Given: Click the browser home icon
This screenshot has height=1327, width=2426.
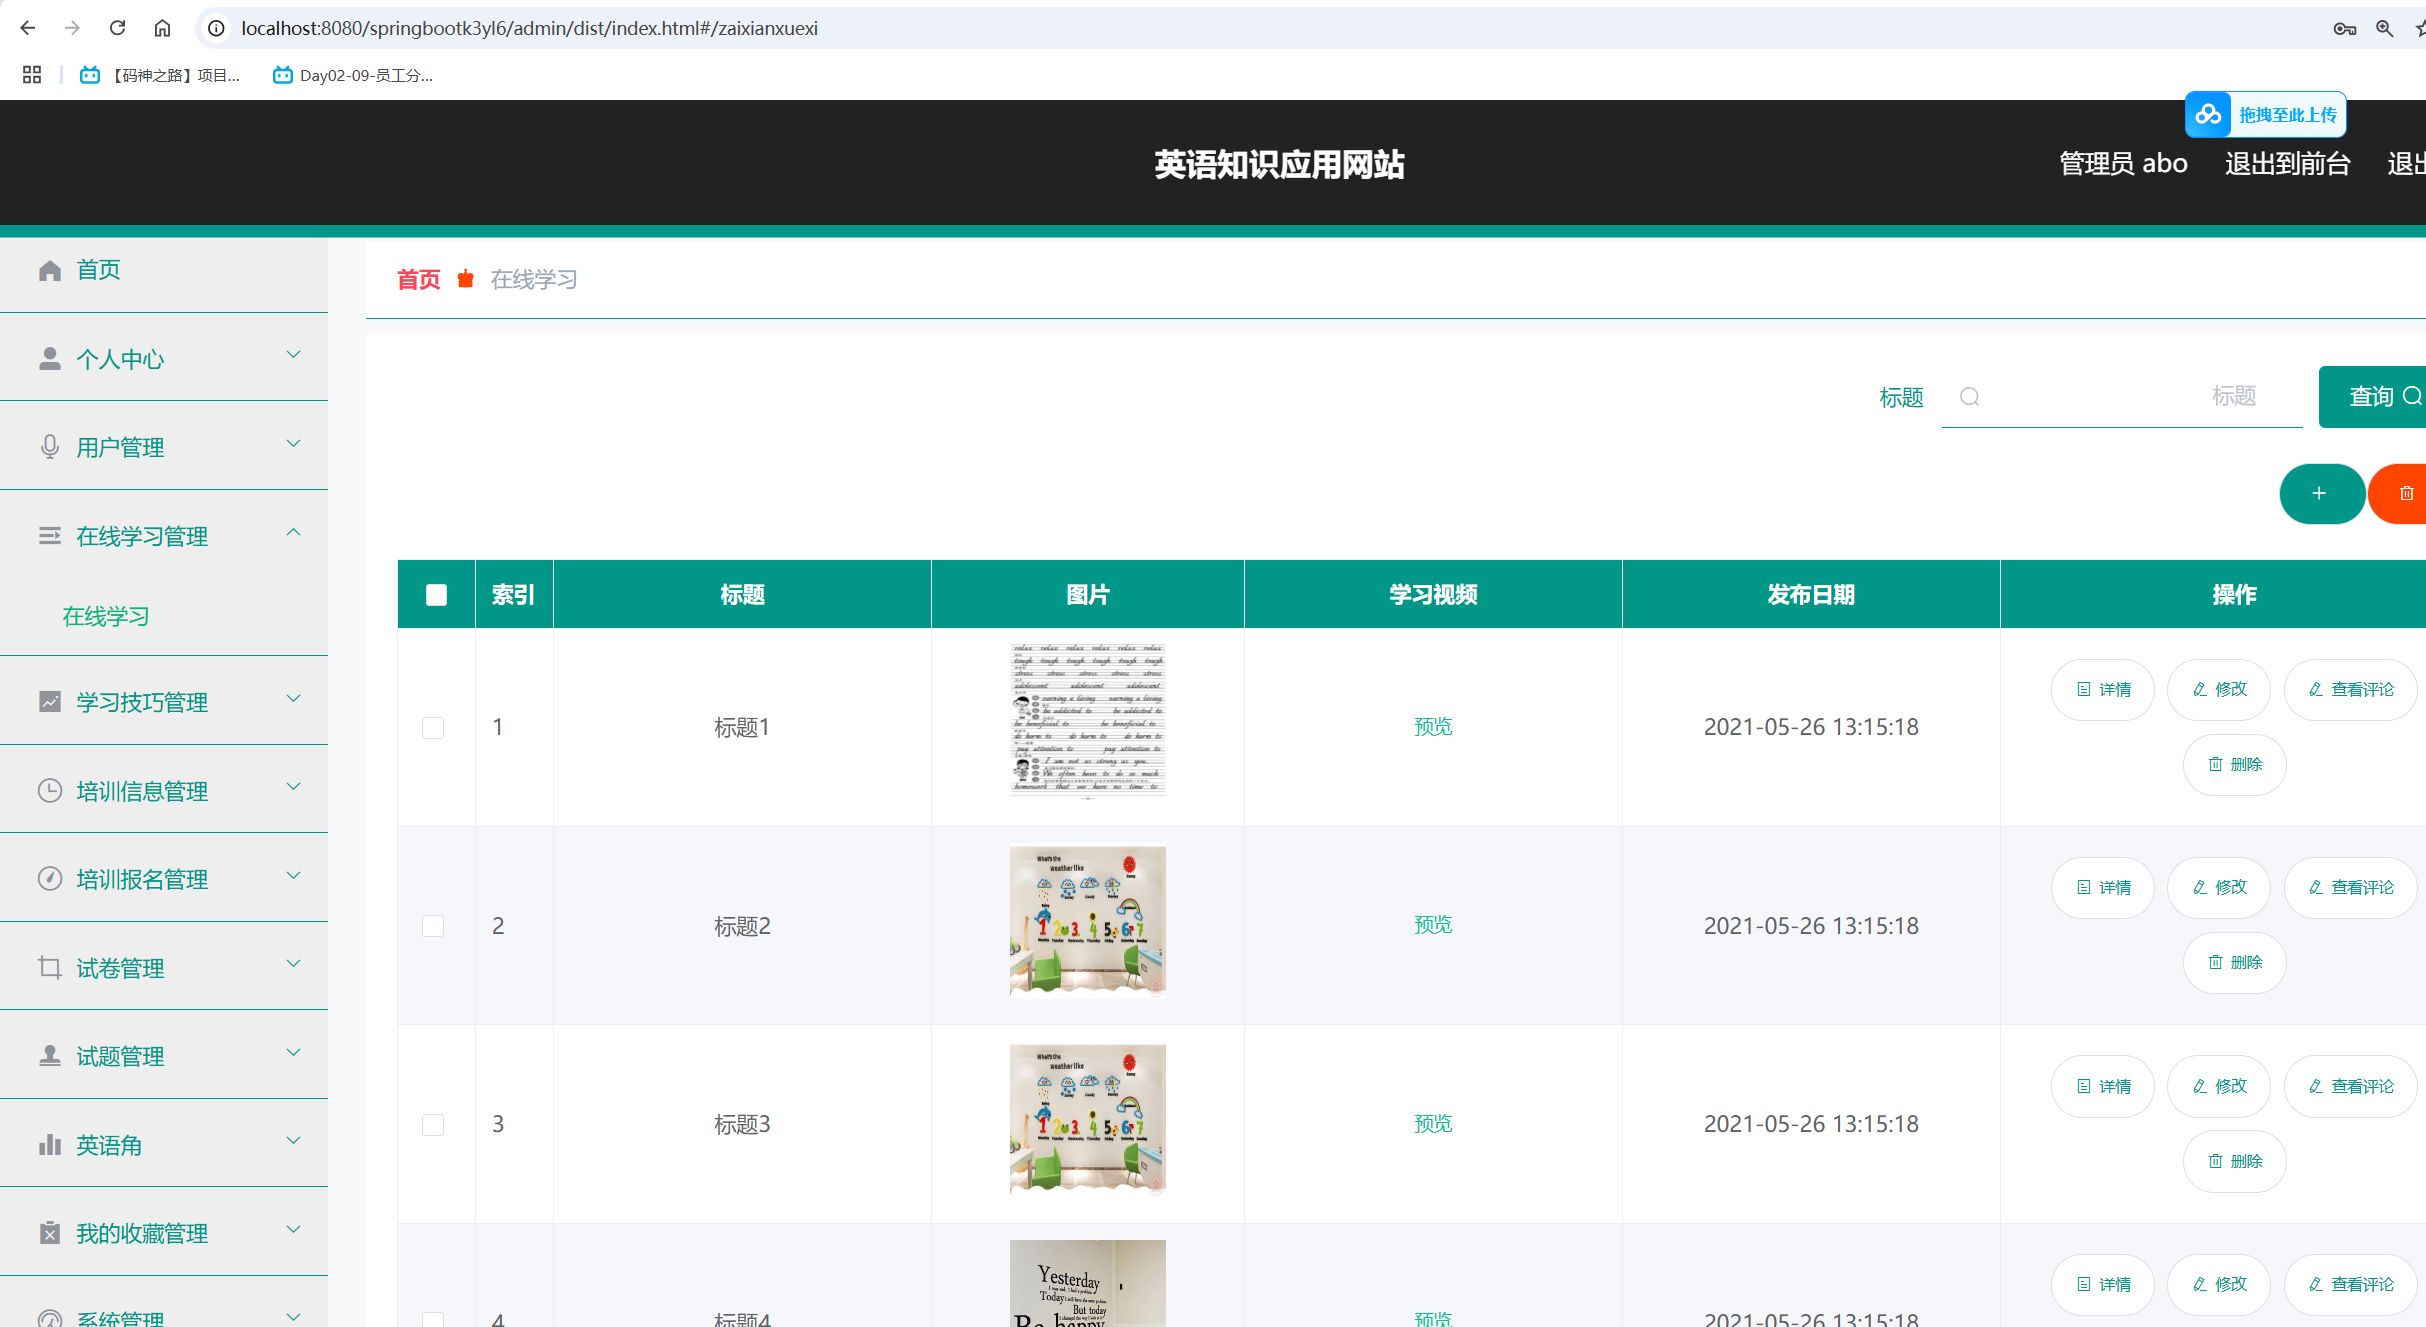Looking at the screenshot, I should [162, 28].
